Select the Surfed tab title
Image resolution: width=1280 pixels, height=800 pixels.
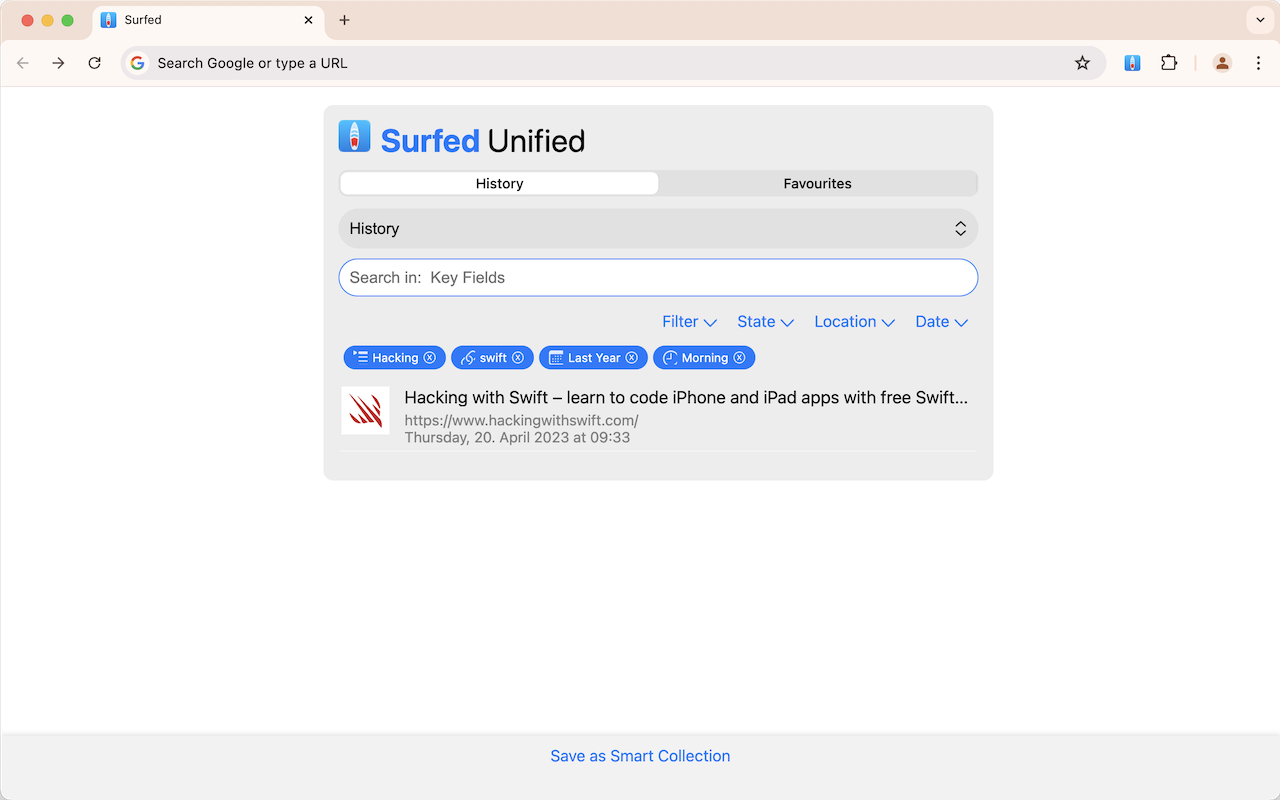click(x=143, y=20)
